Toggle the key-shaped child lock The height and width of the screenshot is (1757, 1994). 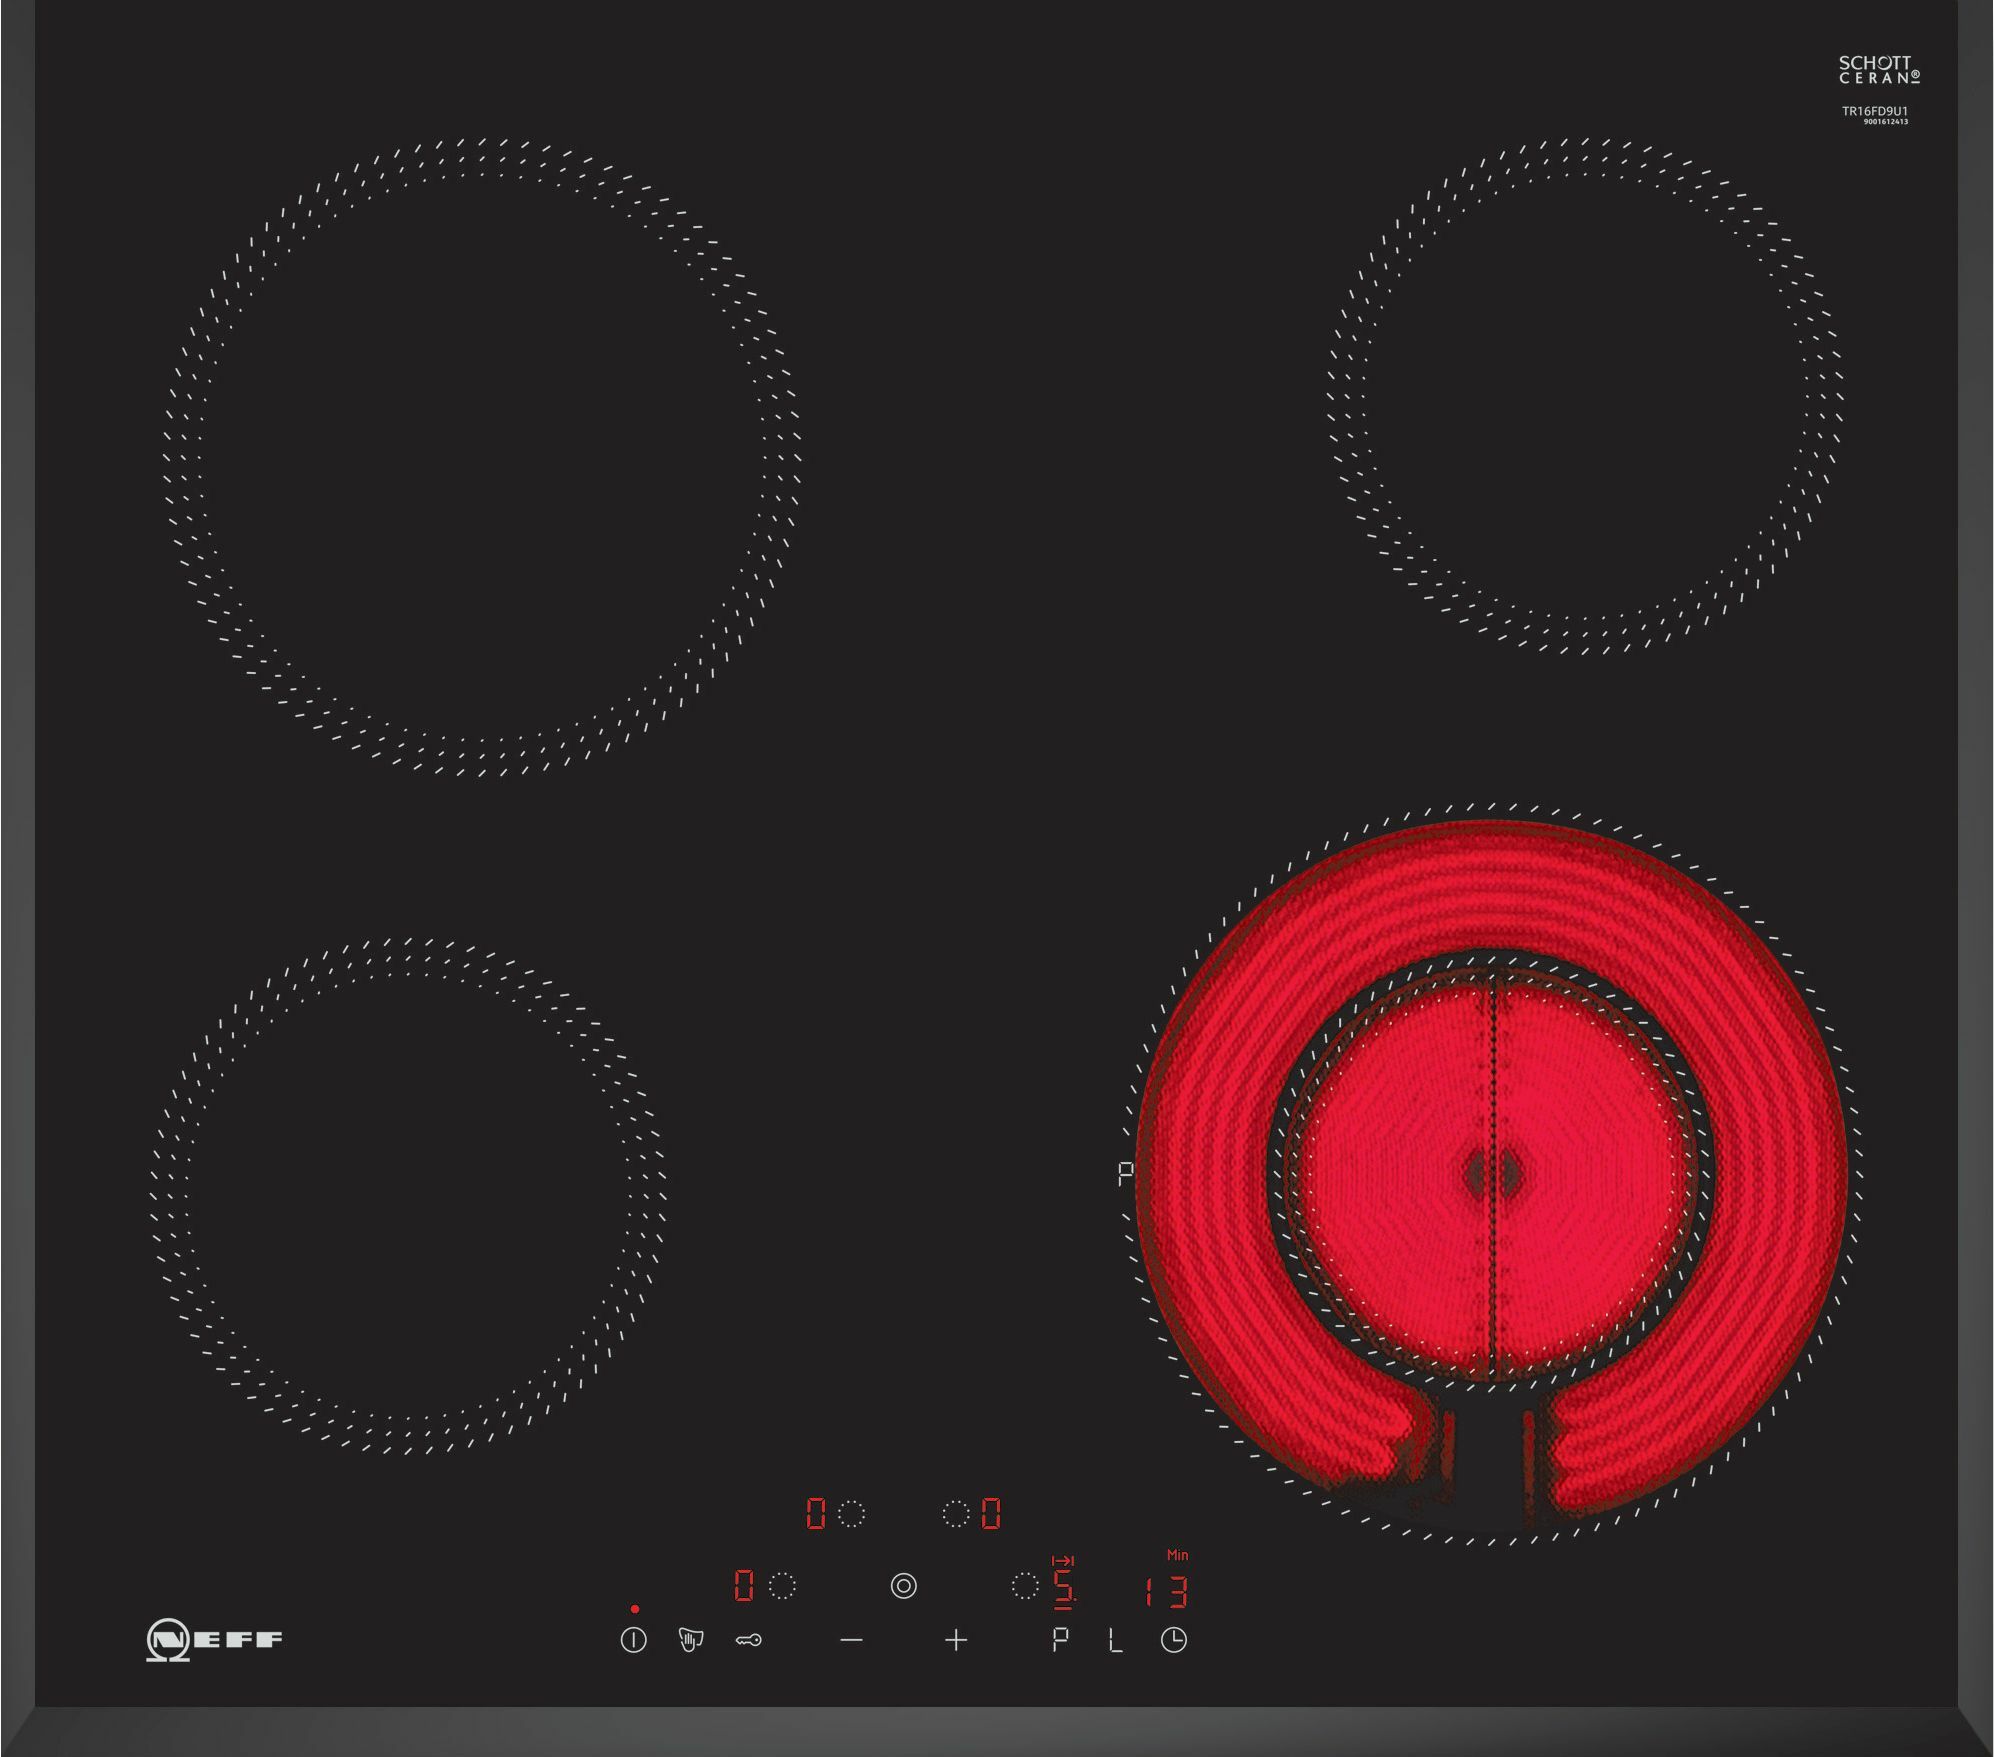click(749, 1640)
